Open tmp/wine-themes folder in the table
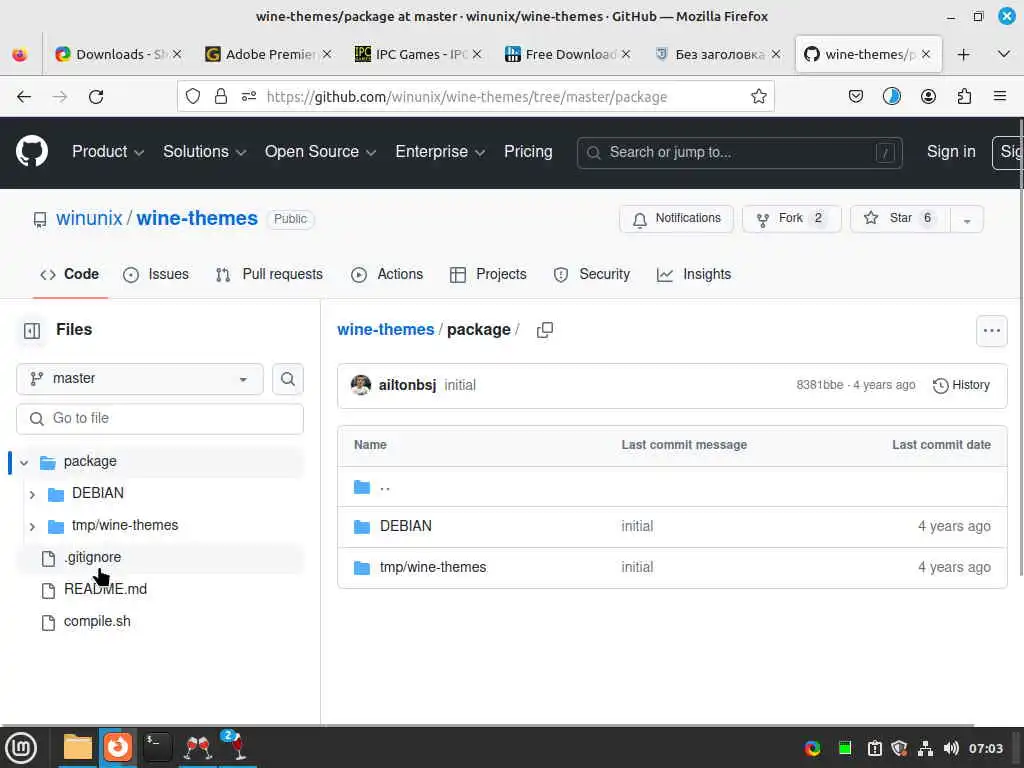 click(433, 568)
